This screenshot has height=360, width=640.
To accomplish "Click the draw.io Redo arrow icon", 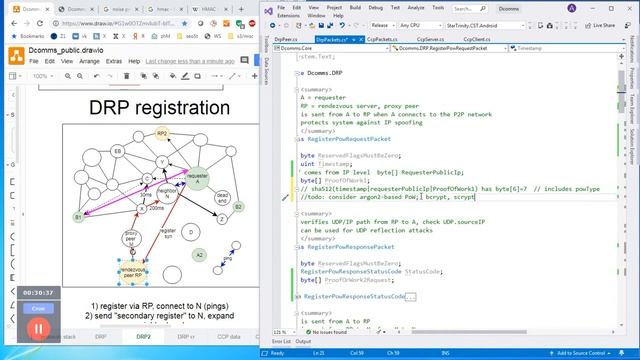I will coord(109,76).
